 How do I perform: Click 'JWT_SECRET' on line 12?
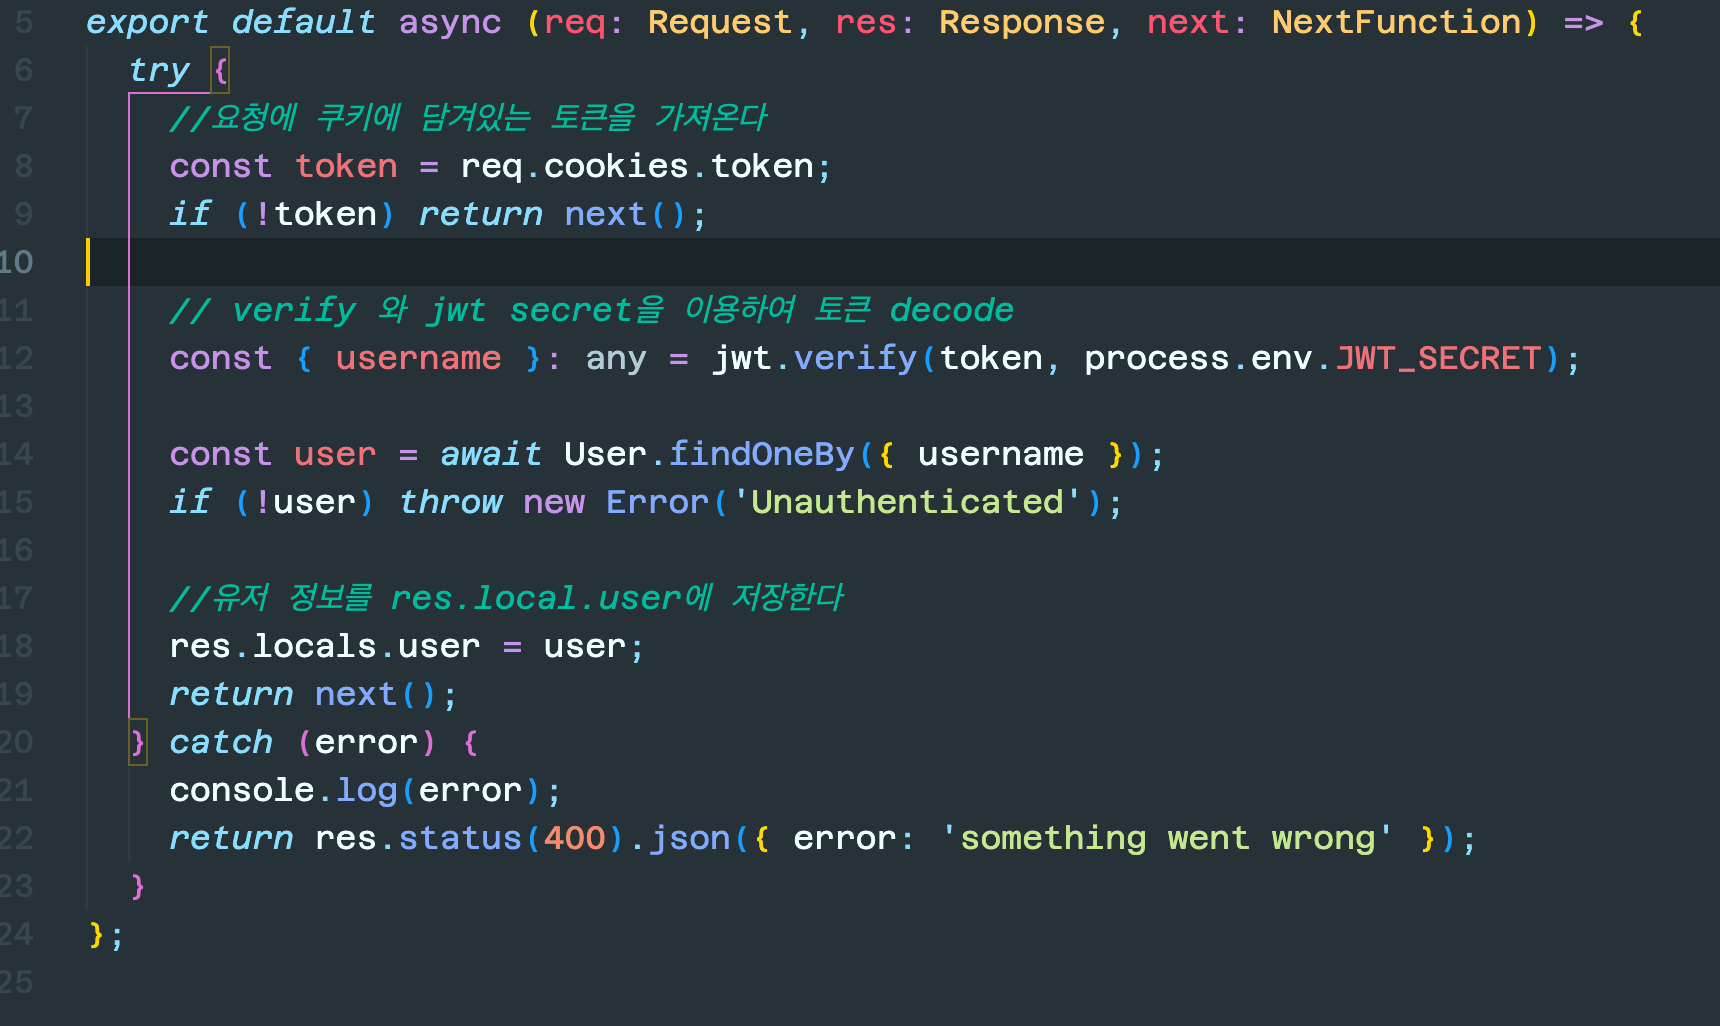click(1438, 358)
